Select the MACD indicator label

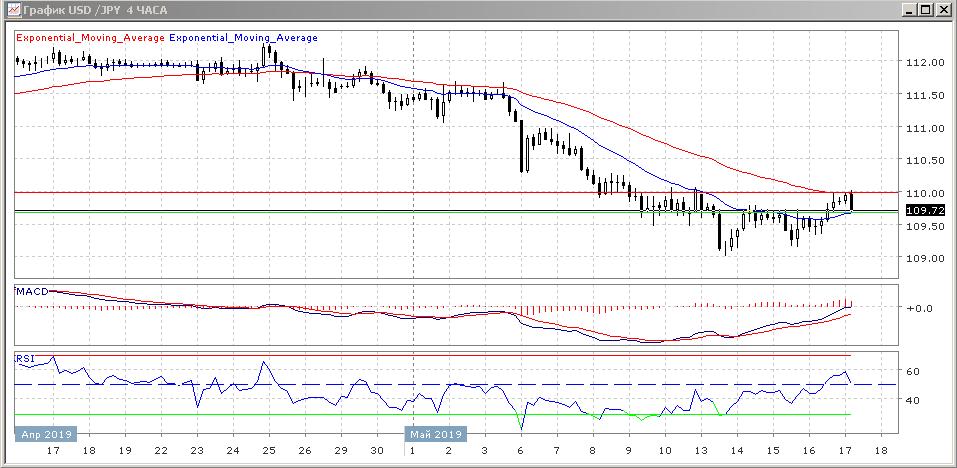[x=31, y=291]
